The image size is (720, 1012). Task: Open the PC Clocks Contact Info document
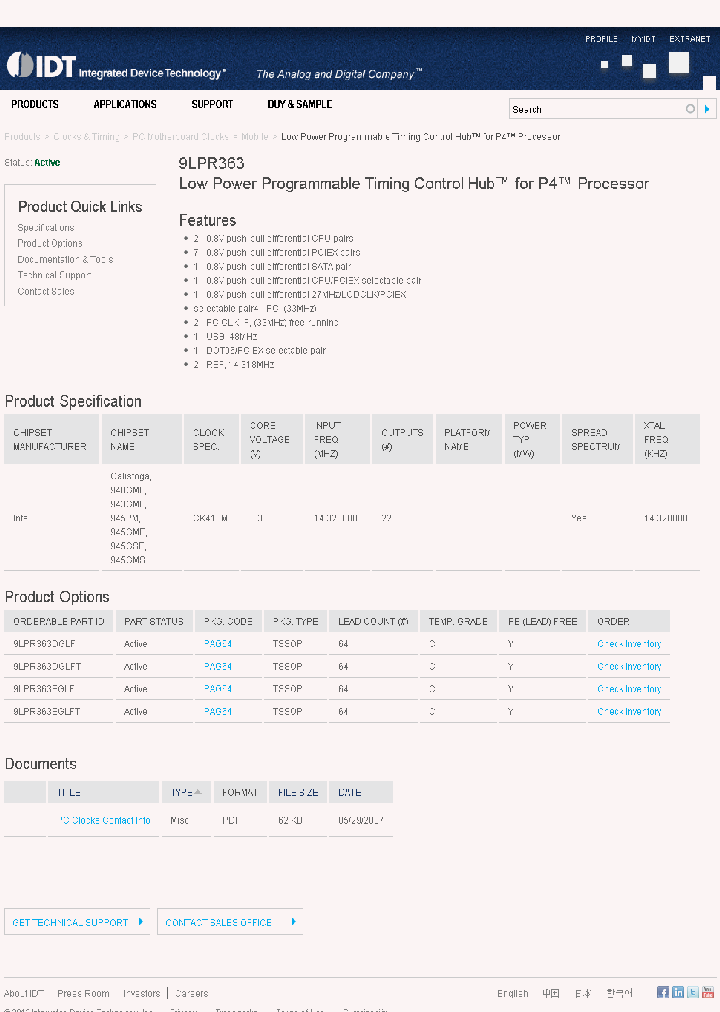click(x=105, y=820)
